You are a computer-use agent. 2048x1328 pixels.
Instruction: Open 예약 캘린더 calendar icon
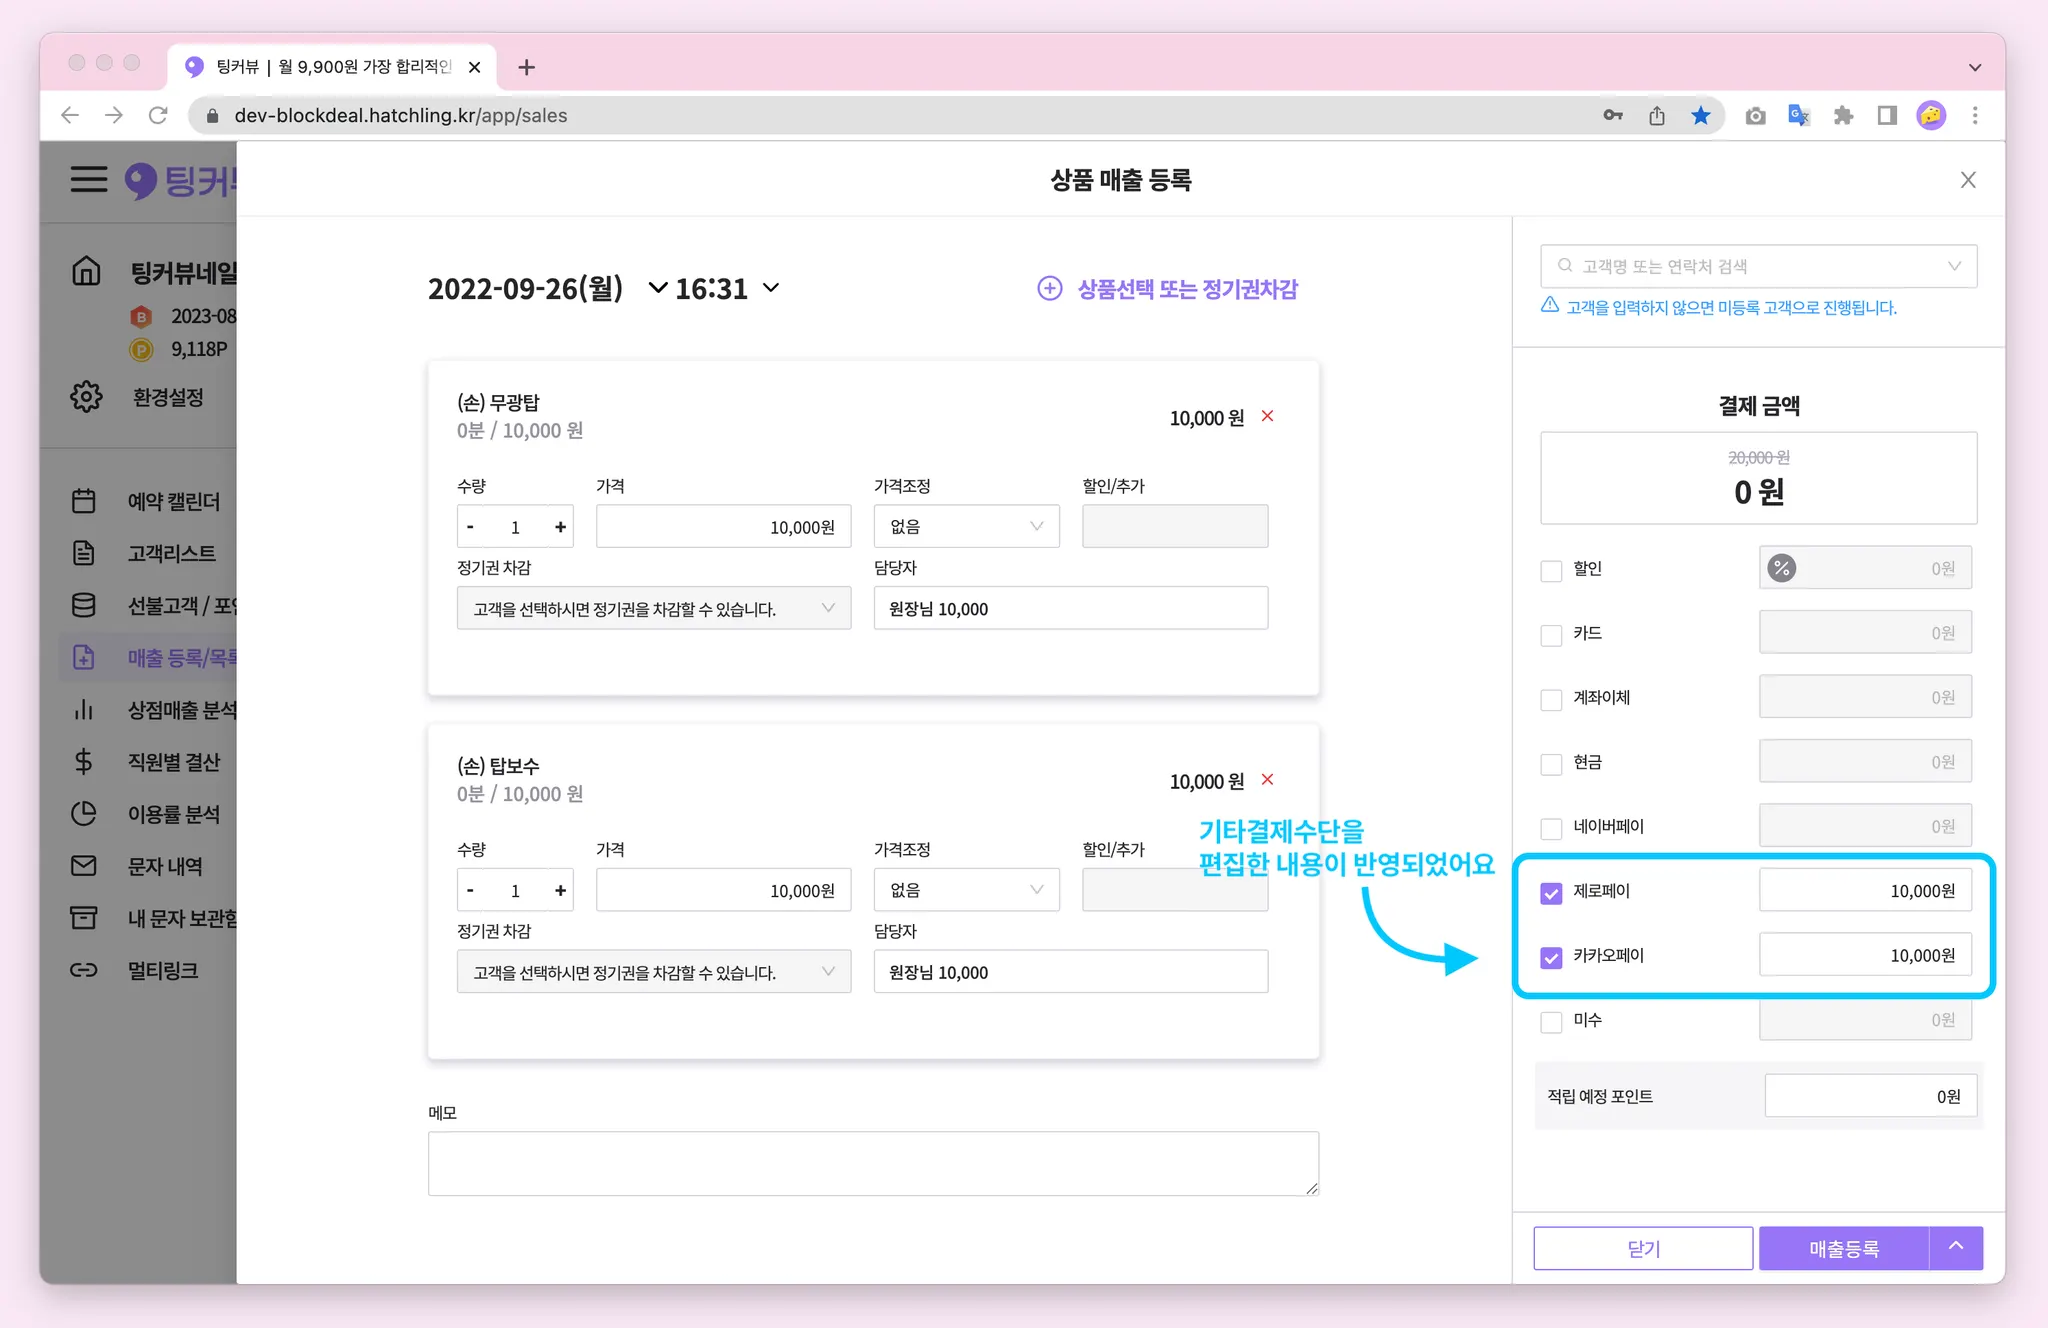point(84,501)
